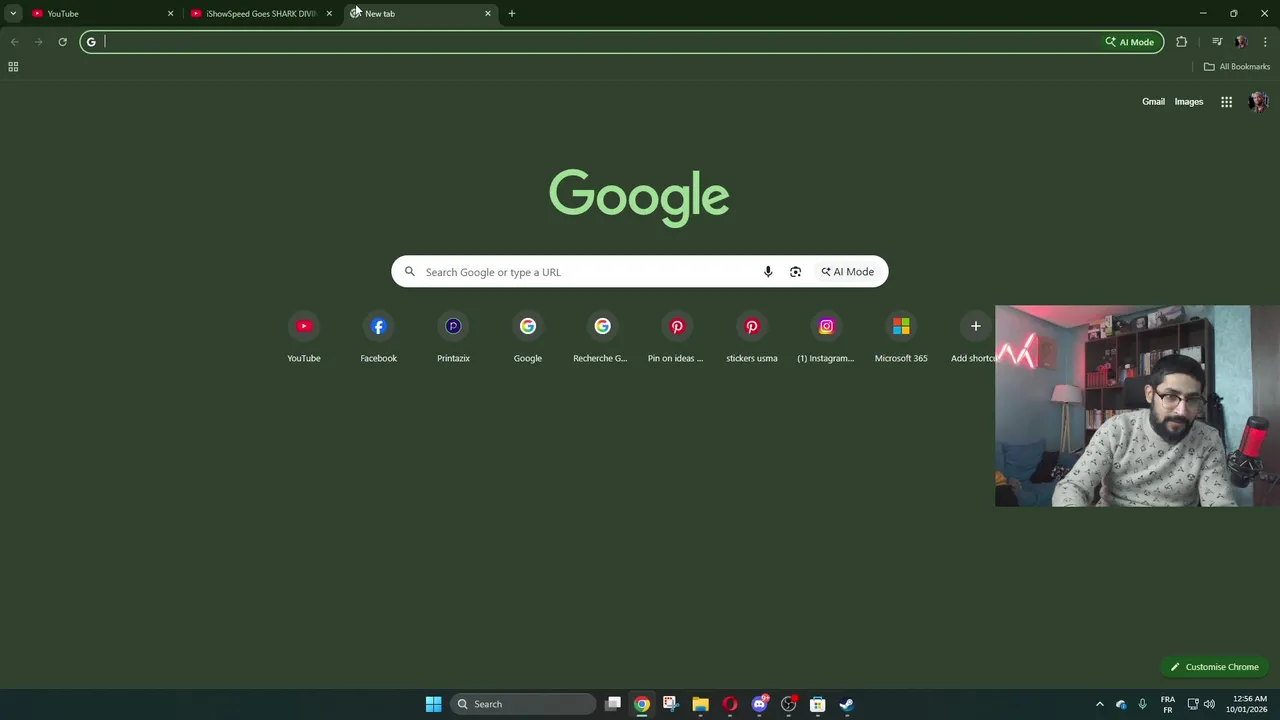
Task: Open Snipping Tool from the taskbar
Action: point(671,704)
